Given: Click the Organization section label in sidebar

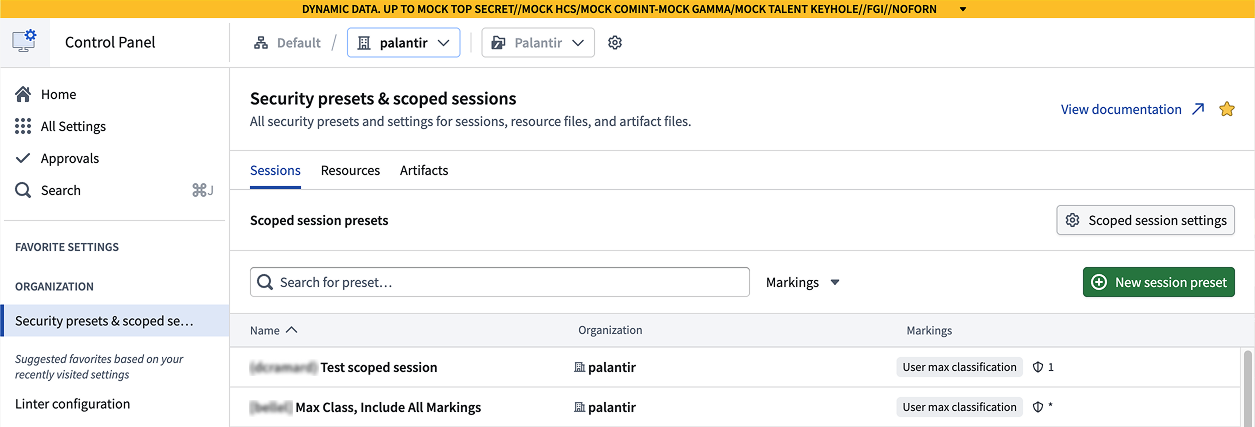Looking at the screenshot, I should point(54,286).
